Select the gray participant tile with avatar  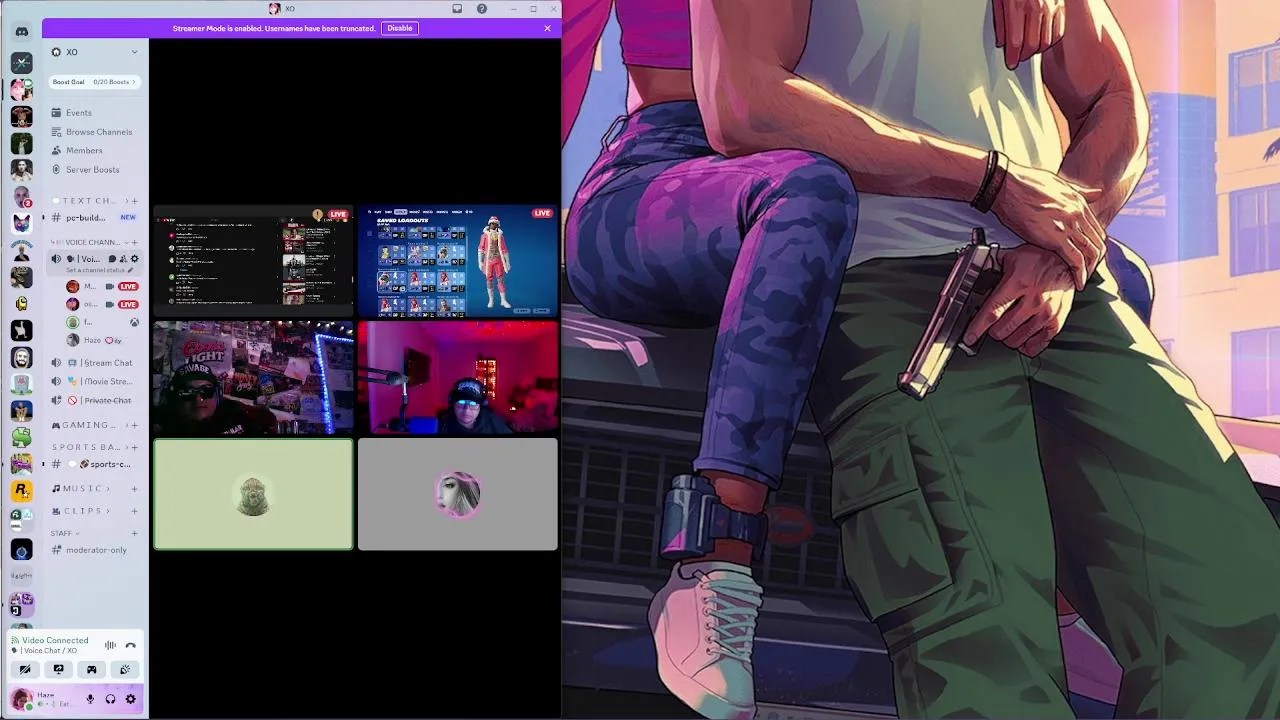point(458,494)
